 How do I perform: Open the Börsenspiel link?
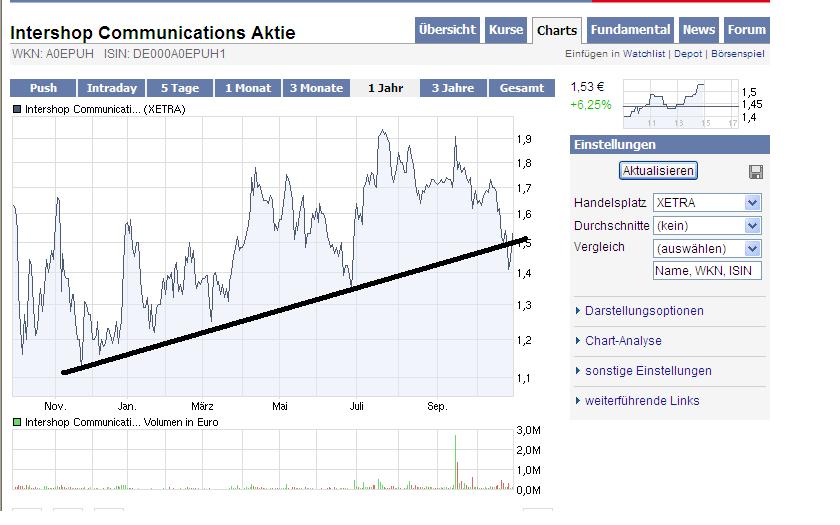point(738,53)
